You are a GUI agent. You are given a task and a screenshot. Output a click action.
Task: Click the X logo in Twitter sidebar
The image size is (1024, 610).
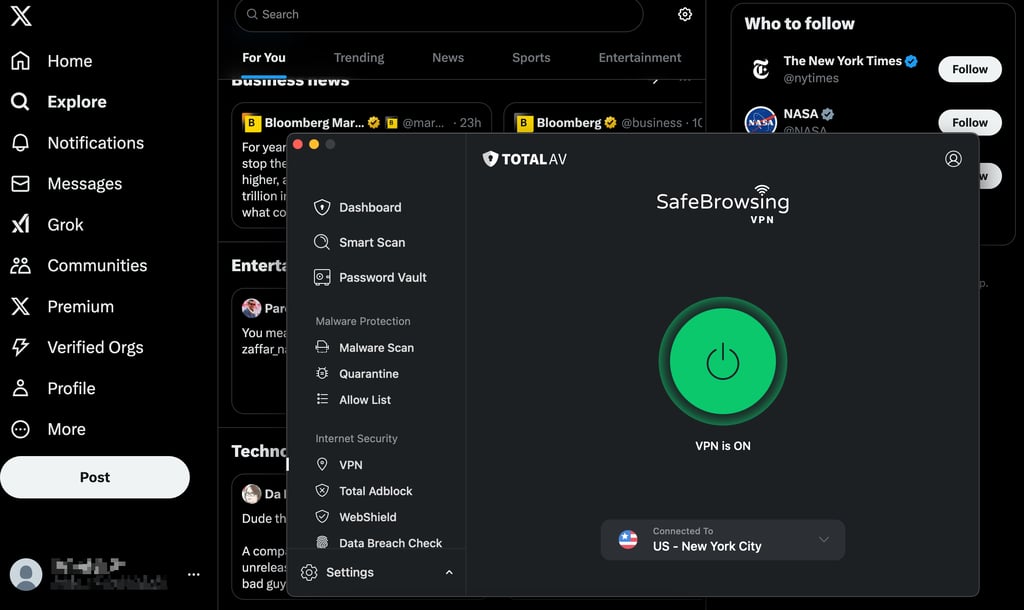pos(21,15)
